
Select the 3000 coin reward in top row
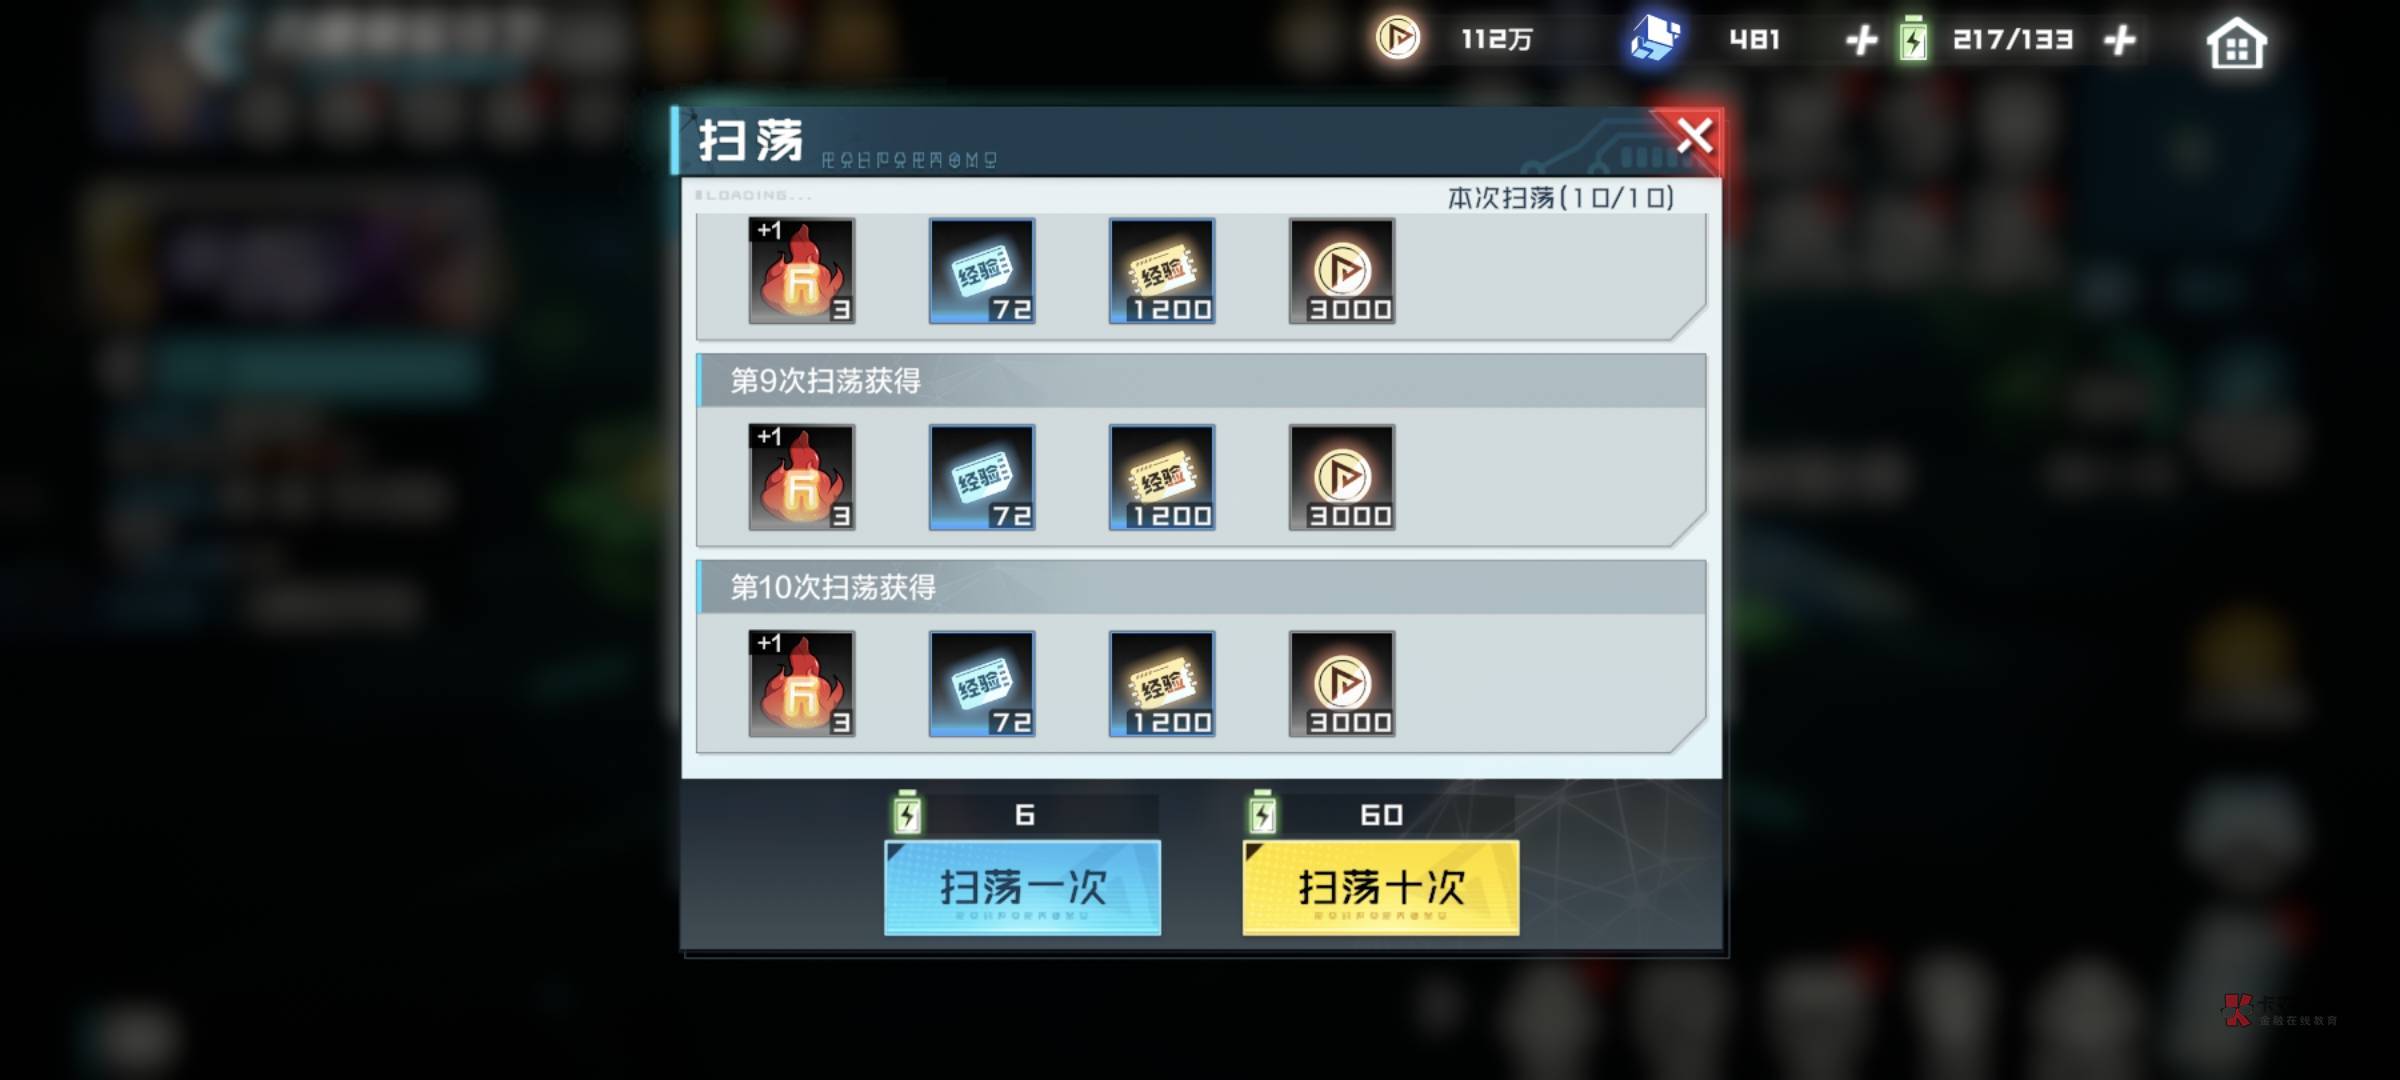point(1341,271)
